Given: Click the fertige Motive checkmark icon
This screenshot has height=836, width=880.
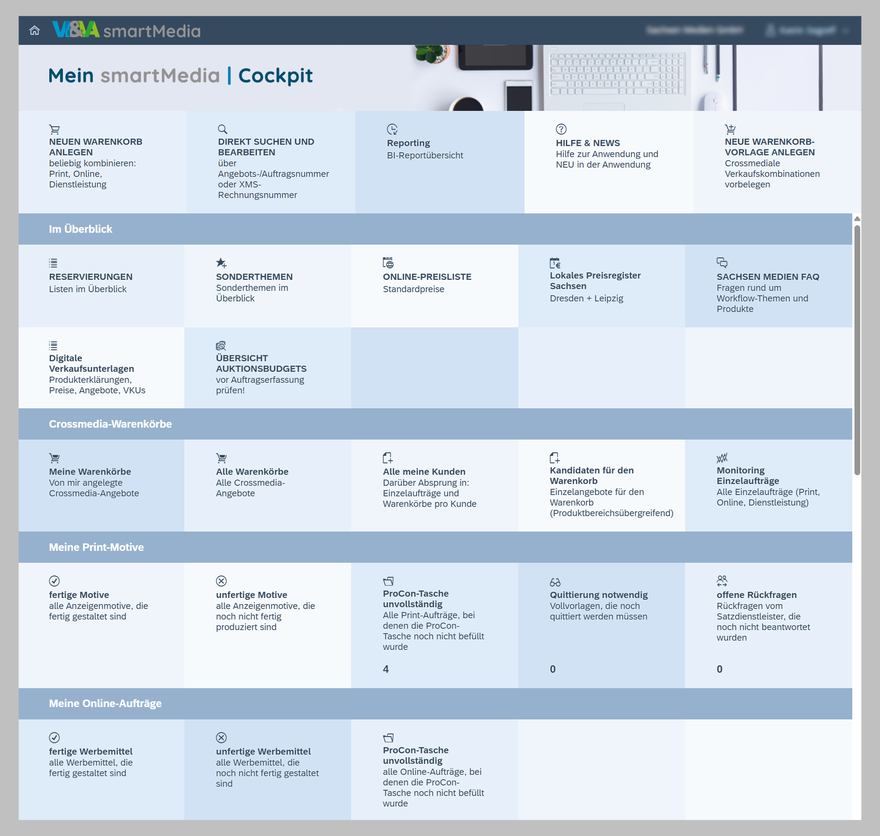Looking at the screenshot, I should pos(54,581).
